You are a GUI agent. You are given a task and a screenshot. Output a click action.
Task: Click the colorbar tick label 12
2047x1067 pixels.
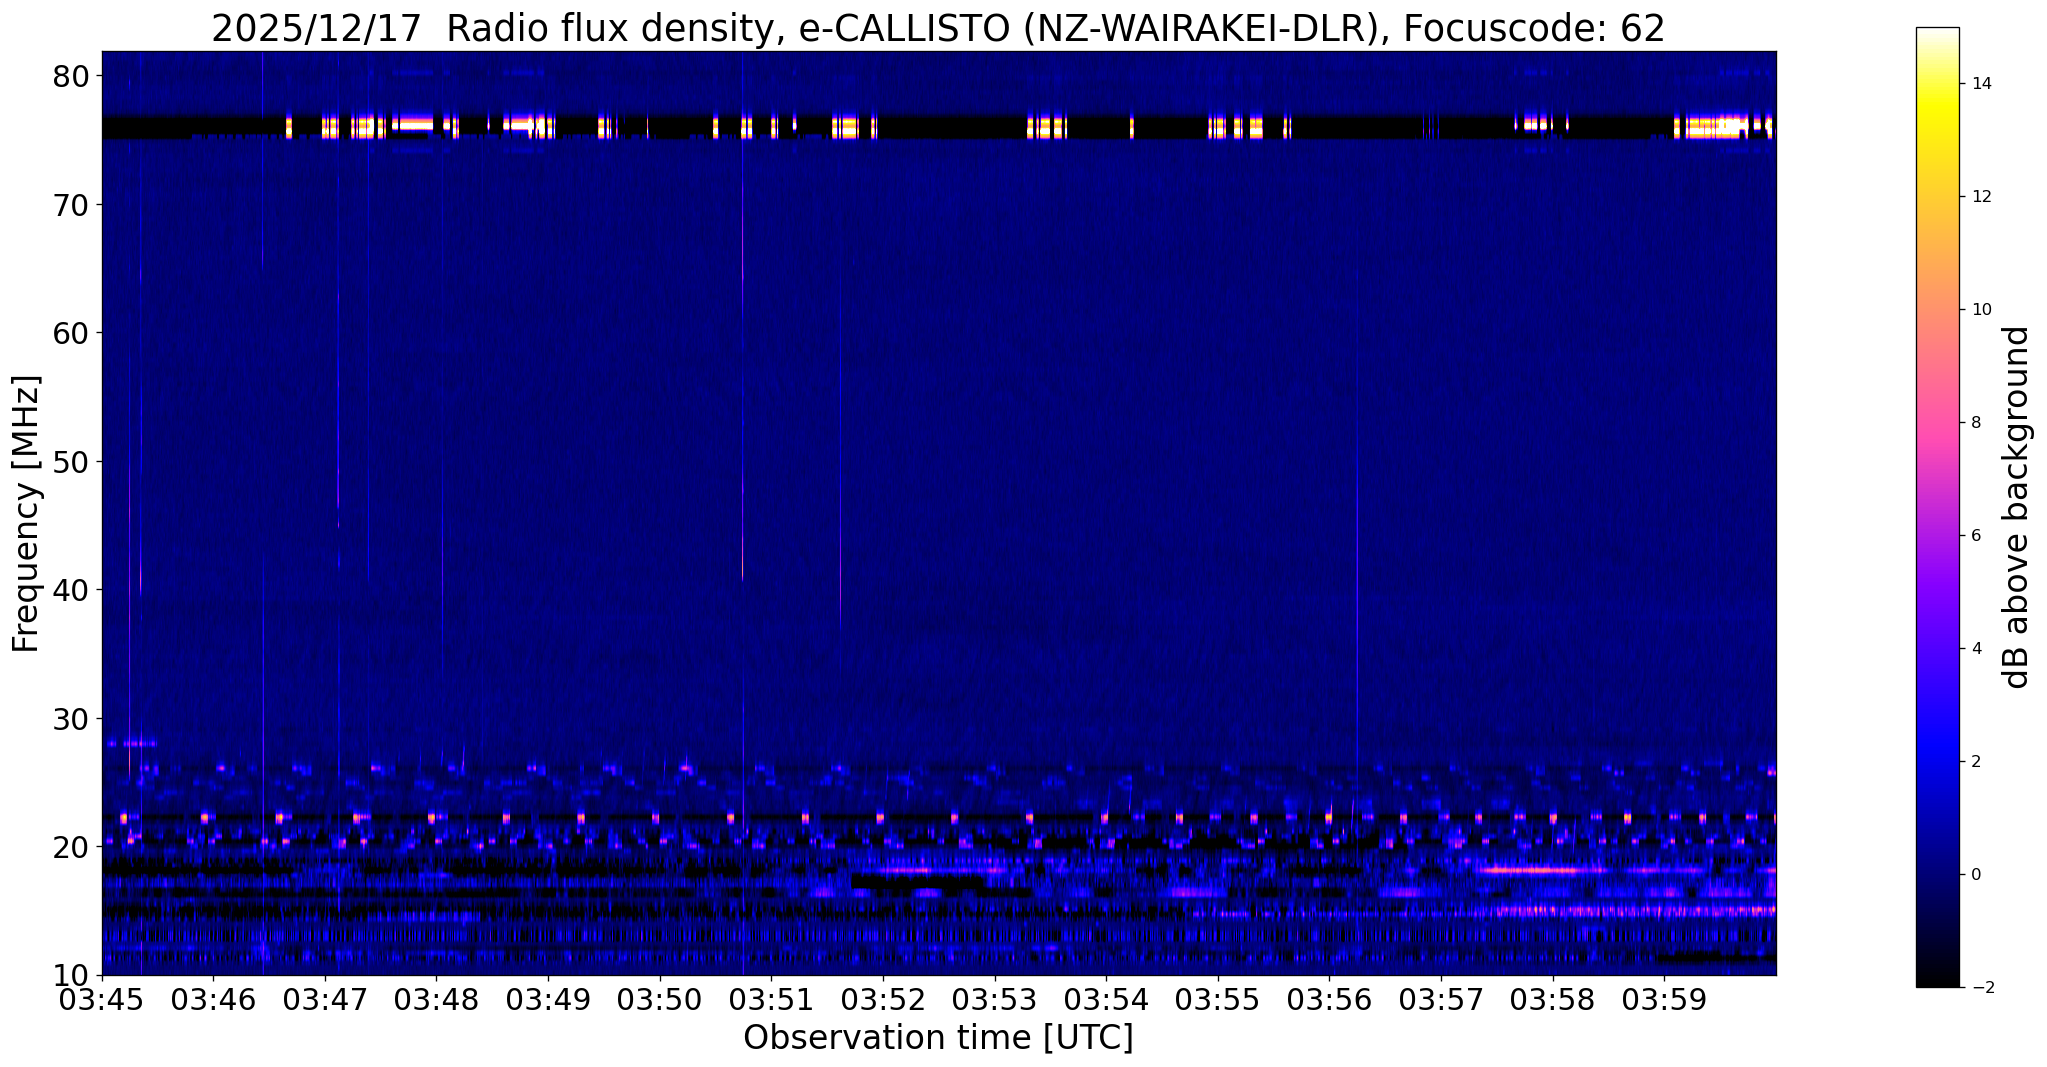pos(1980,197)
